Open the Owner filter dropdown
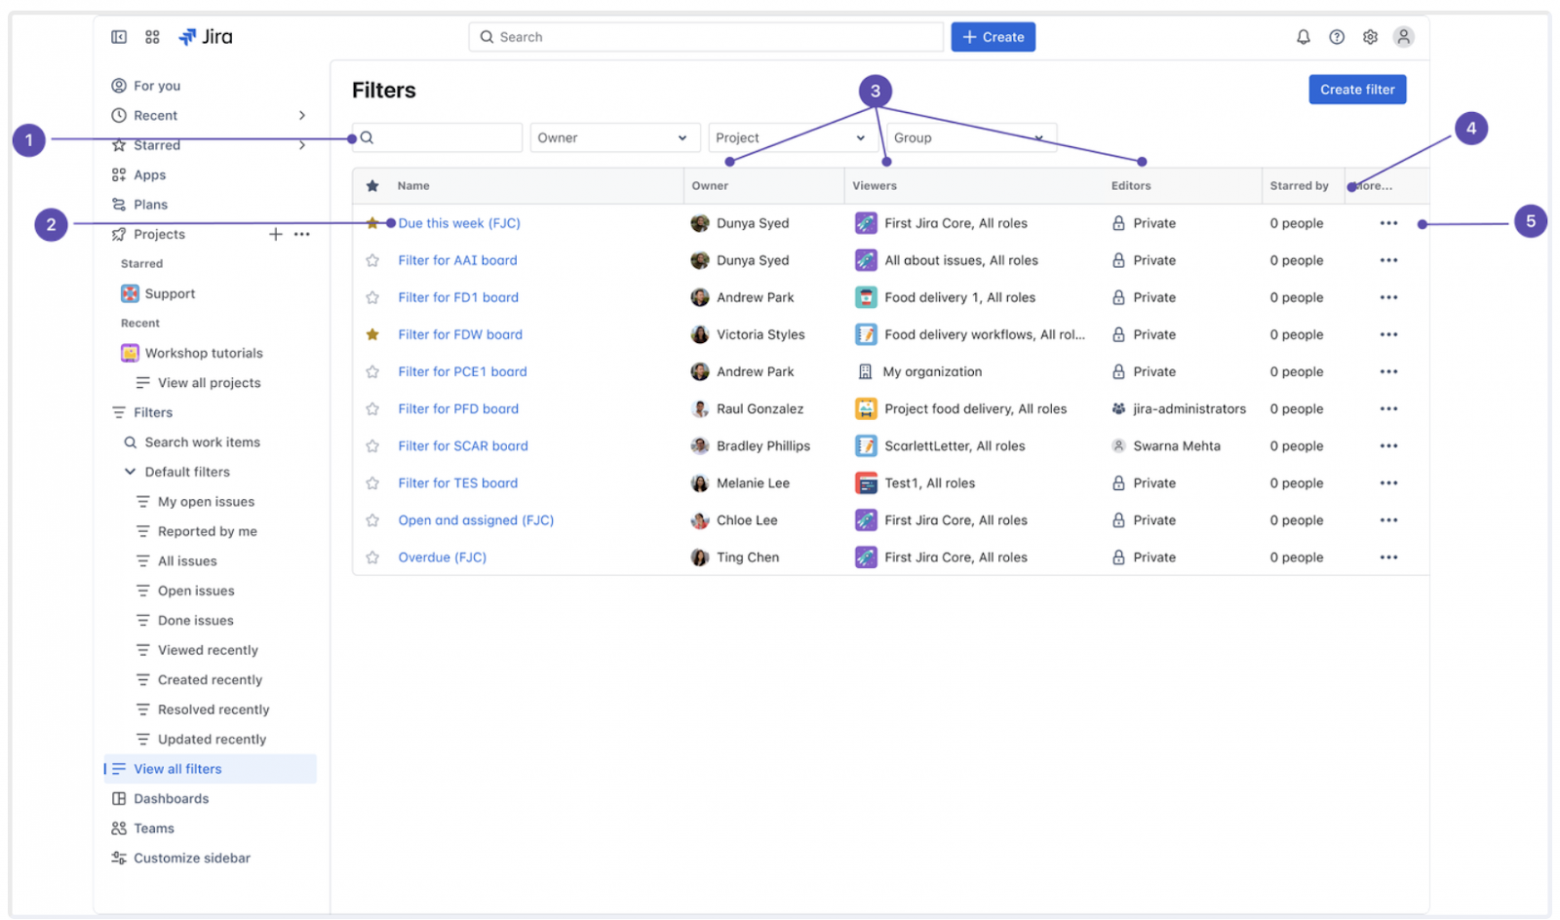Image resolution: width=1560 pixels, height=920 pixels. (x=613, y=137)
